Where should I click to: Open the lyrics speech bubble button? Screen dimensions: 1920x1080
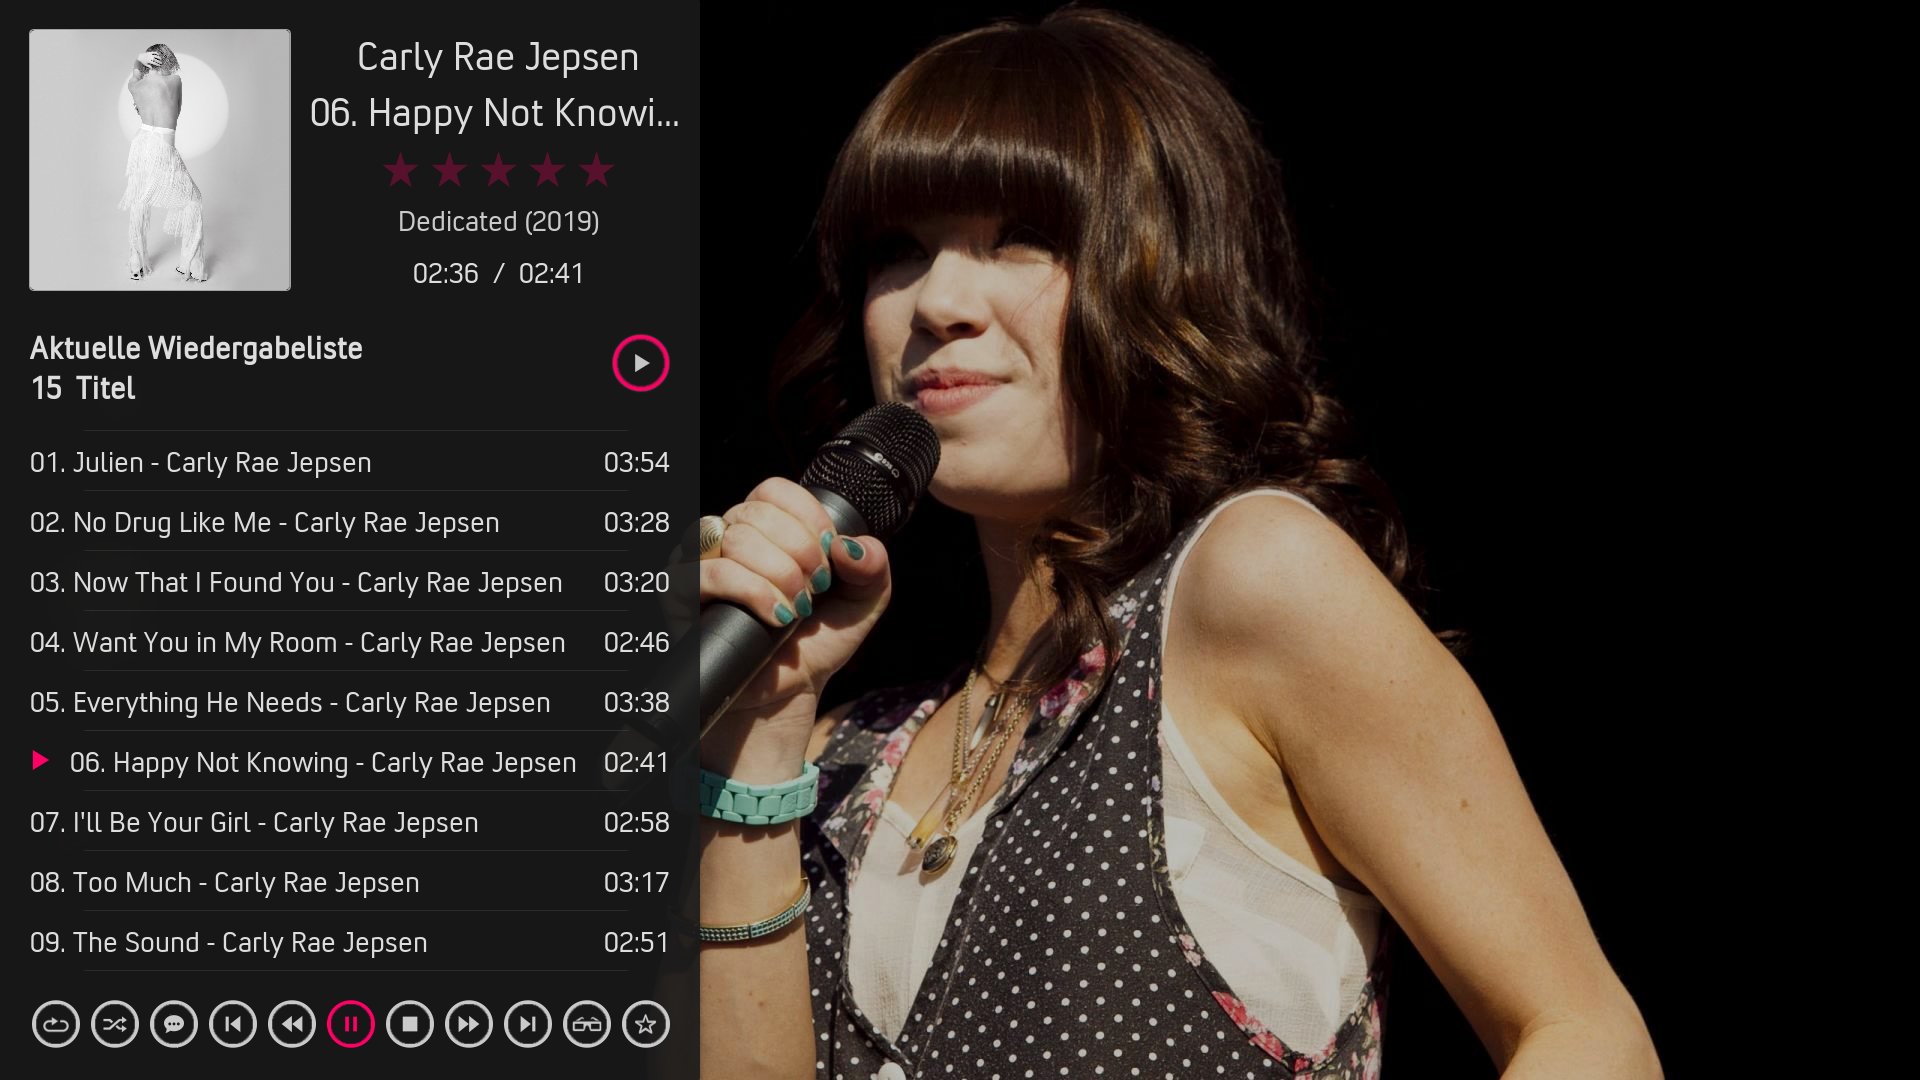(x=174, y=1024)
